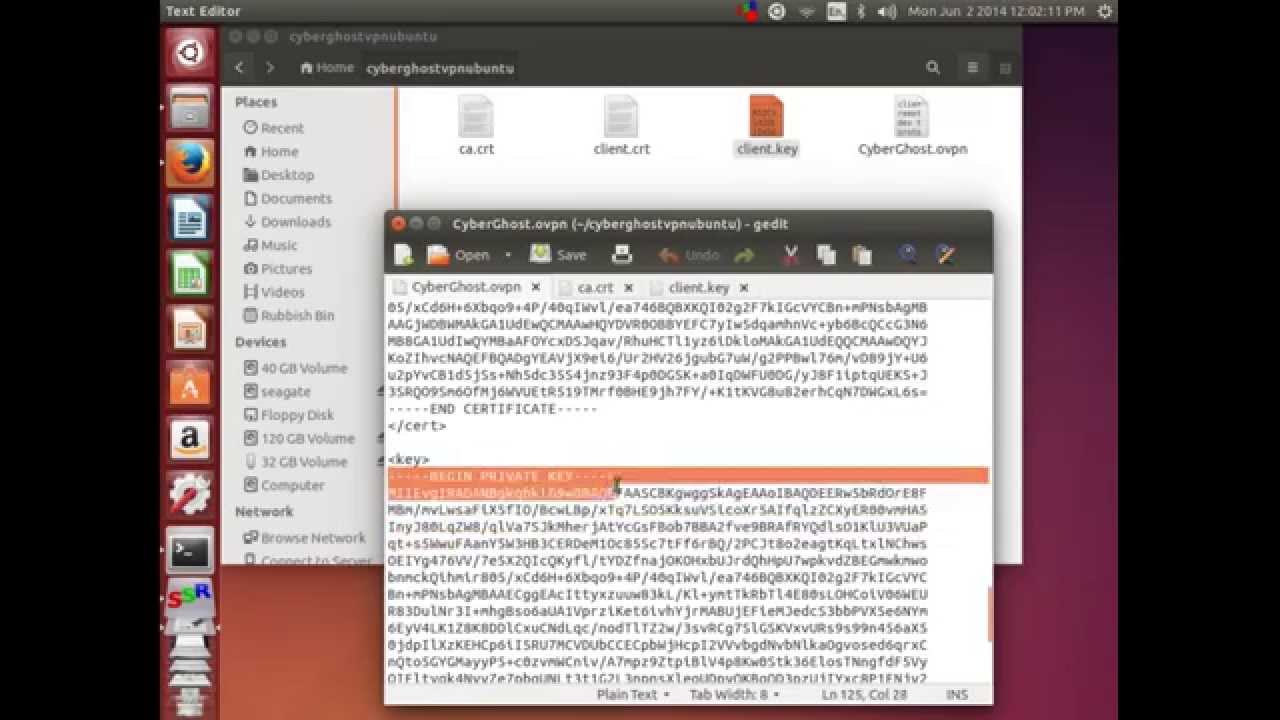Redo the last undone edit
Screen dimensions: 1280x720
point(745,255)
